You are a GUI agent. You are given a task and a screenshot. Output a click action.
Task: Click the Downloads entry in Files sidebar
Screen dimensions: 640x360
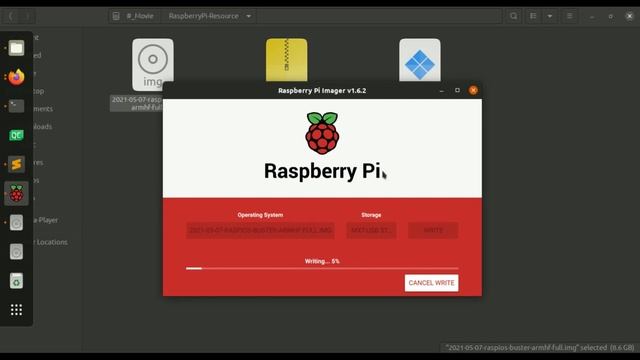(42, 127)
